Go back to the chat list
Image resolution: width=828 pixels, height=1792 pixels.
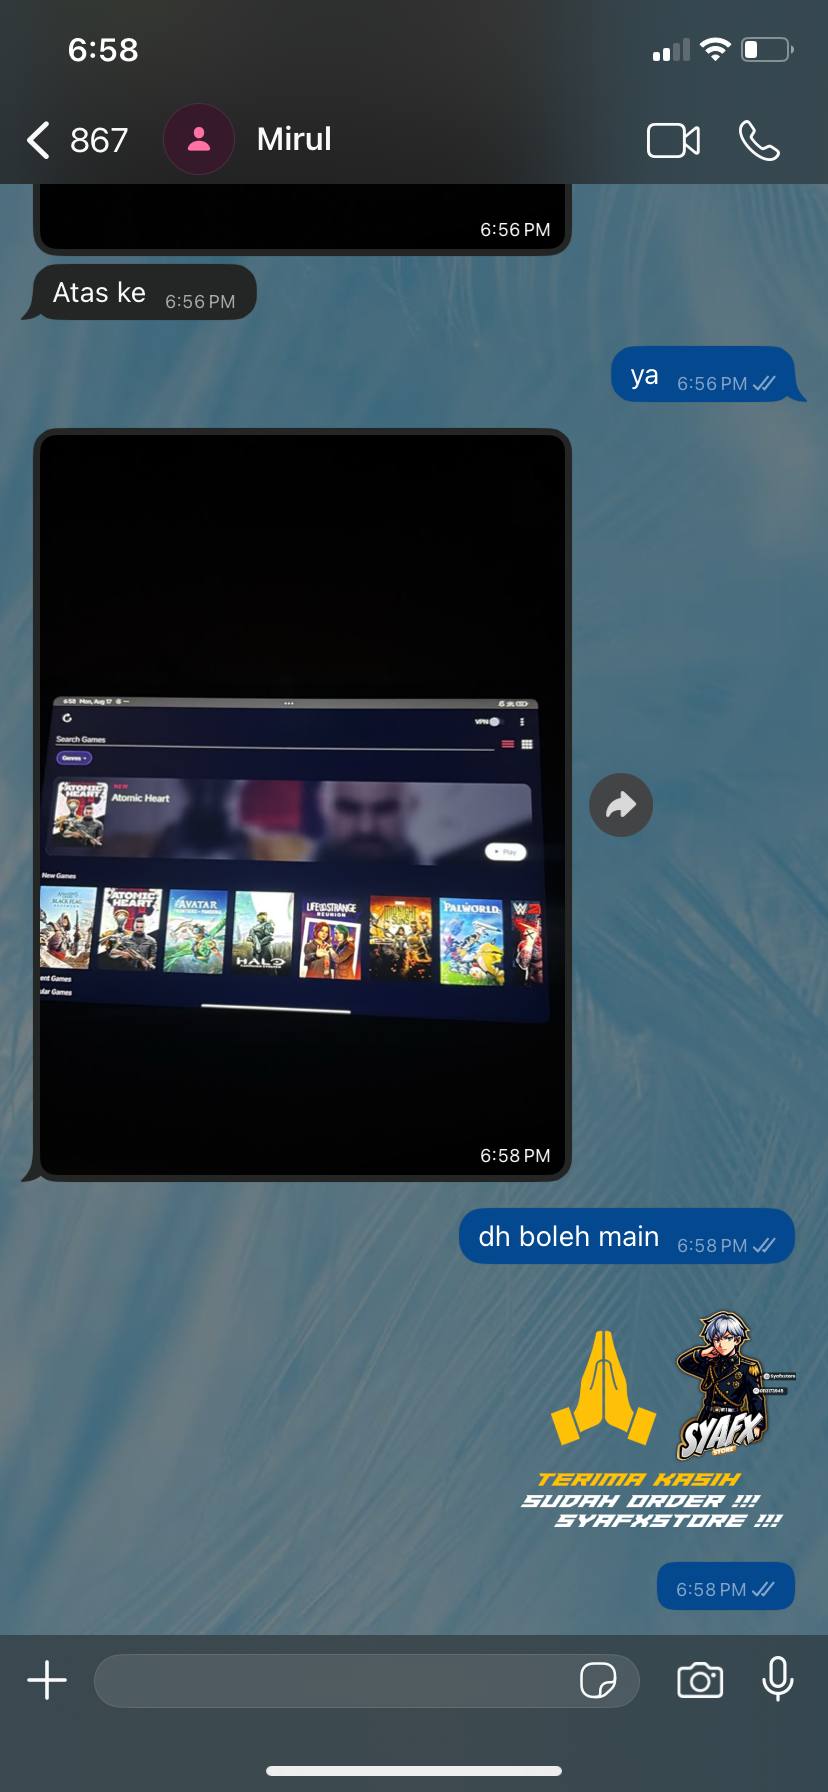pyautogui.click(x=39, y=140)
